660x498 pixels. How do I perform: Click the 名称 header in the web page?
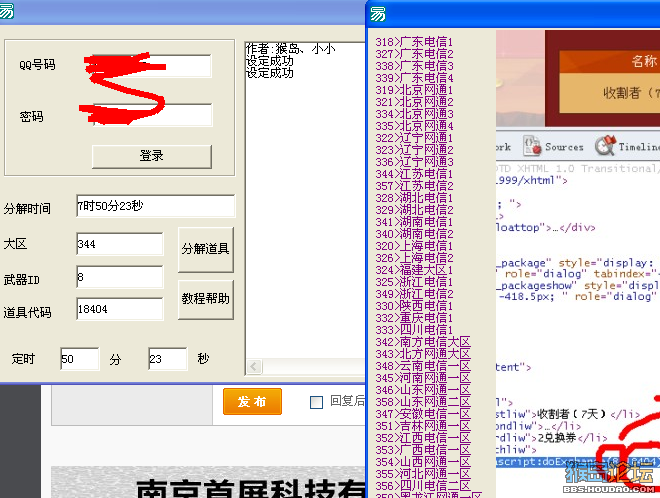coord(644,61)
